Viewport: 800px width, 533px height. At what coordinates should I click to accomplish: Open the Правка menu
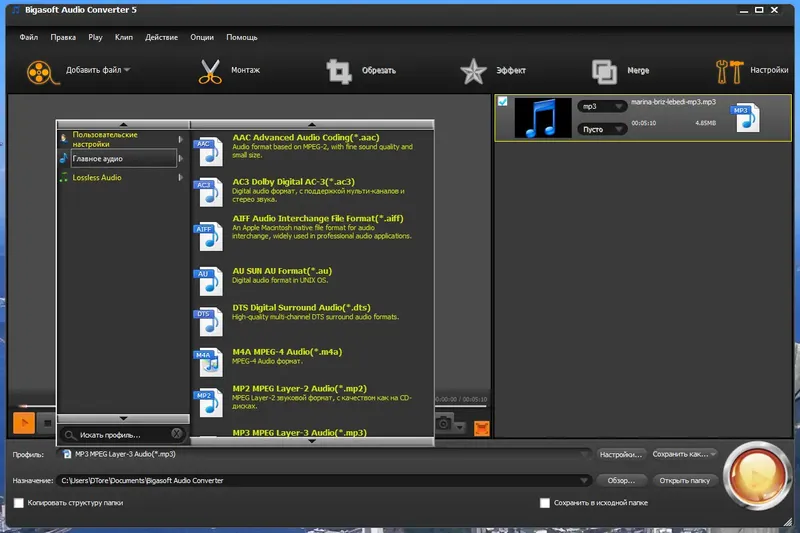[63, 37]
